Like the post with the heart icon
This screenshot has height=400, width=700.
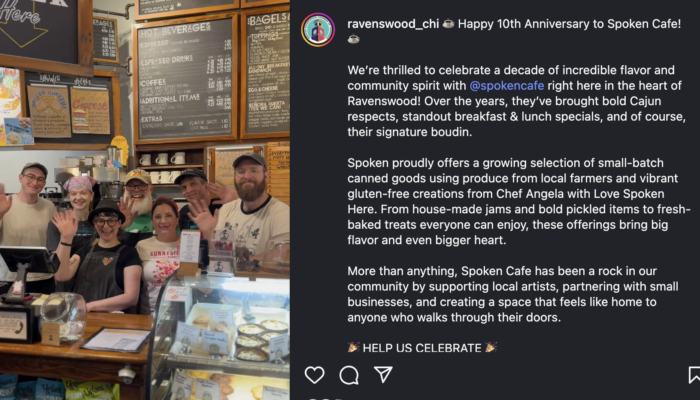pos(314,375)
